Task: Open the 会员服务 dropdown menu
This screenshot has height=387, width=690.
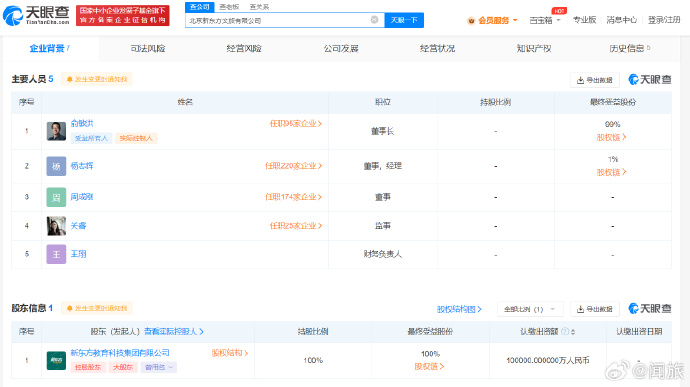Action: [492, 20]
